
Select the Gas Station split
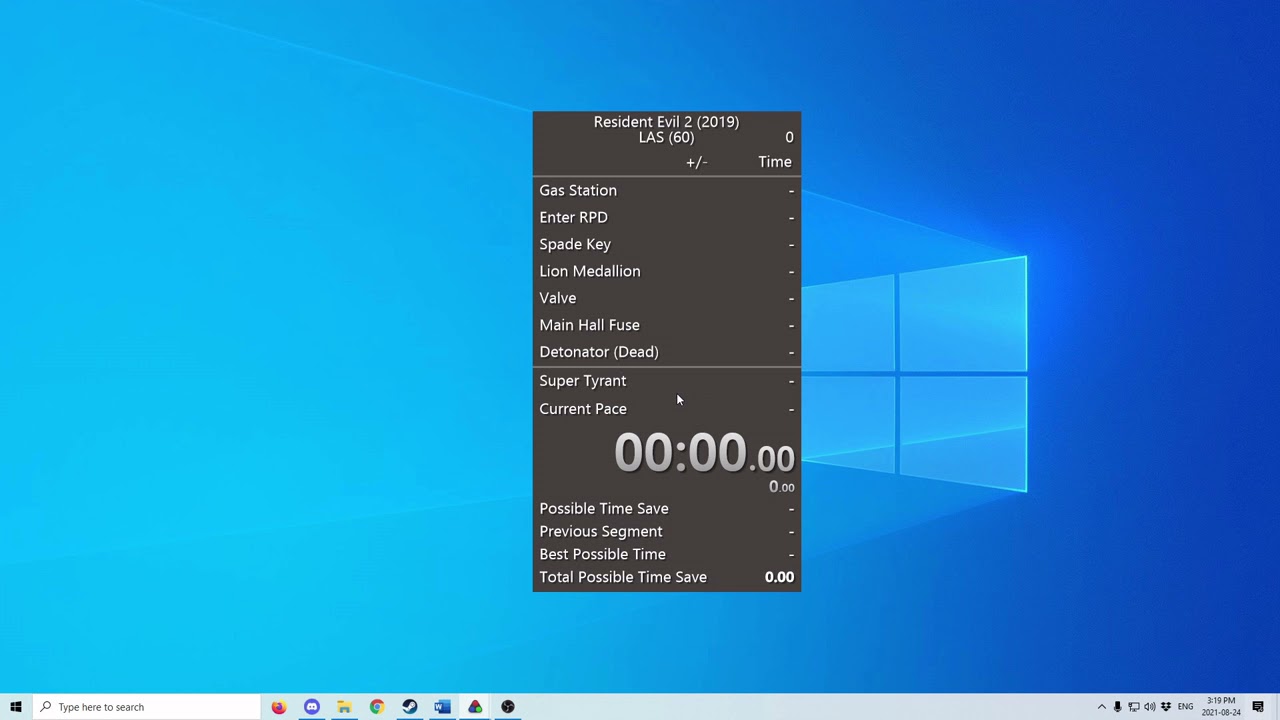(667, 190)
